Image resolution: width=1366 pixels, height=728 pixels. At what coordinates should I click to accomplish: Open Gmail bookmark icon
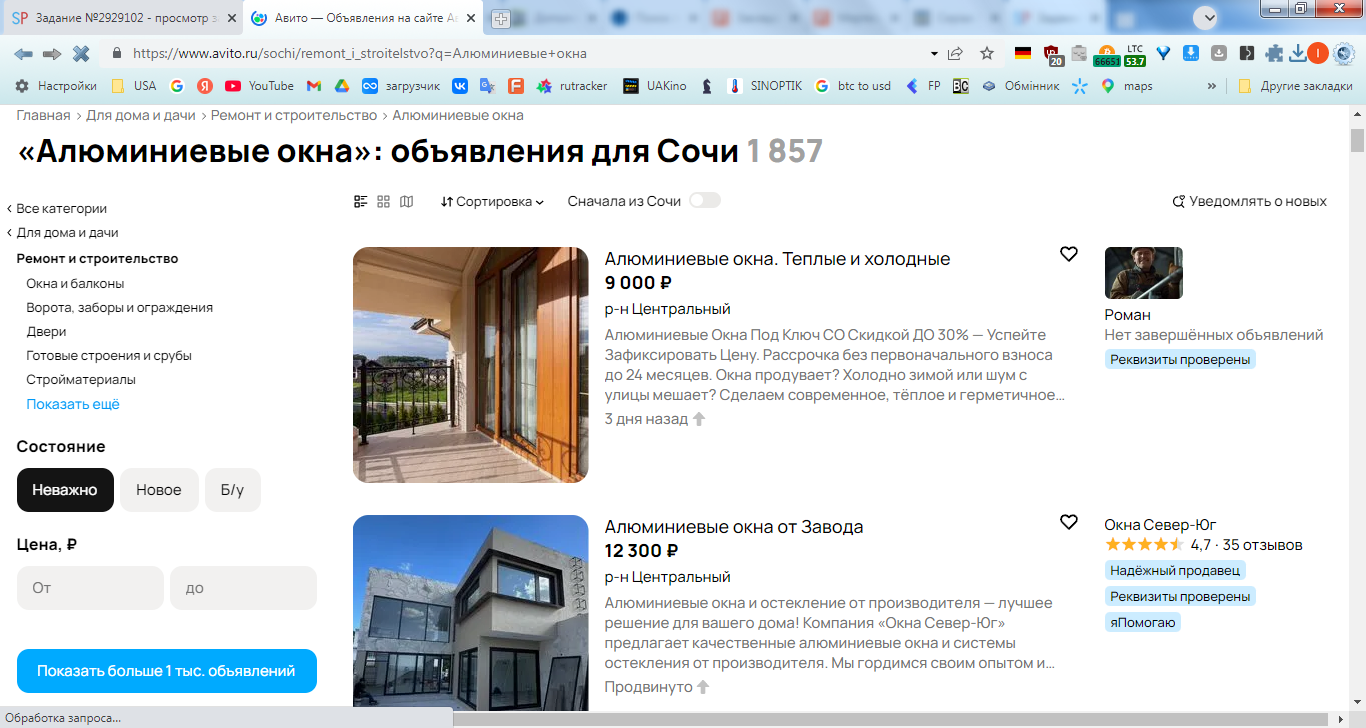(x=314, y=86)
